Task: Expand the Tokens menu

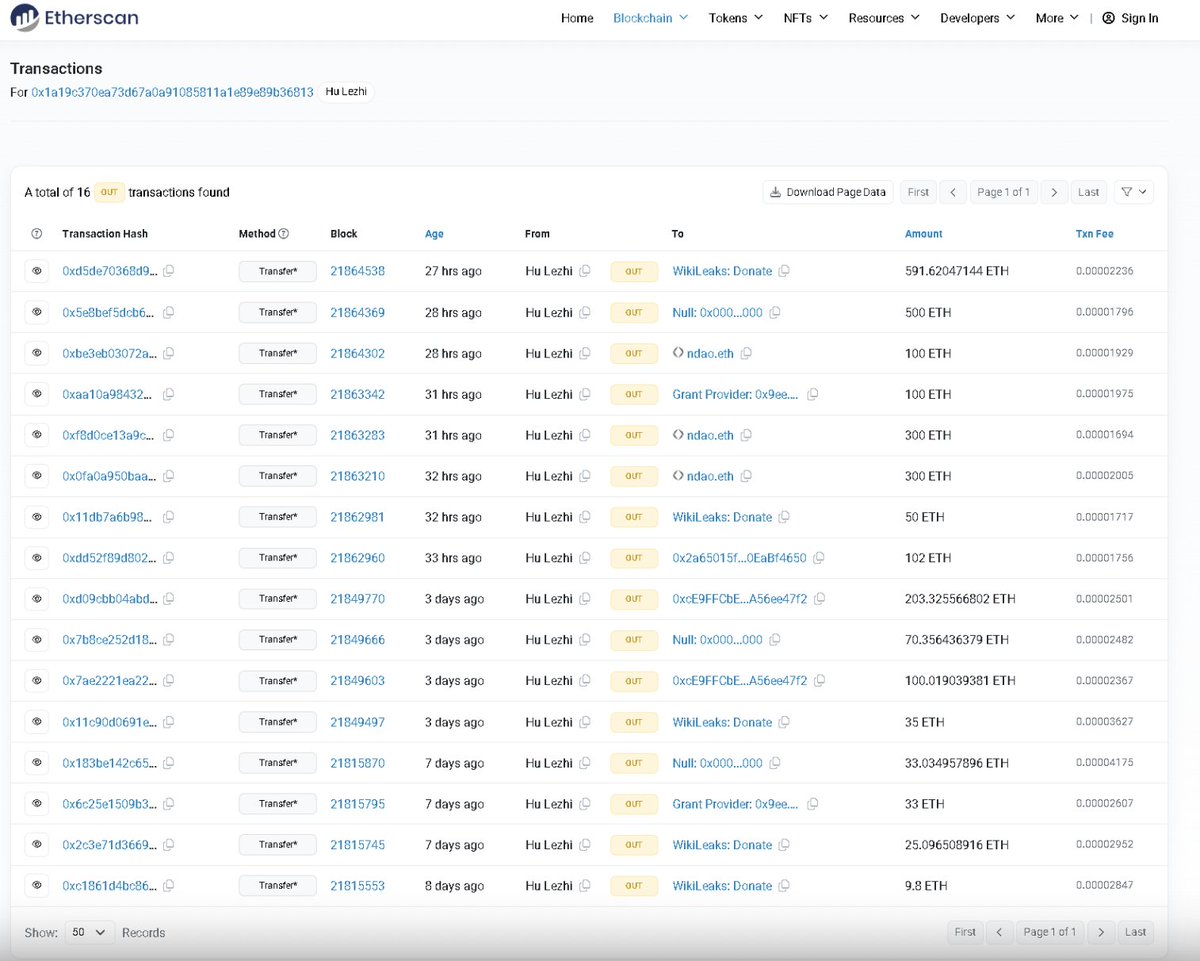Action: 736,18
